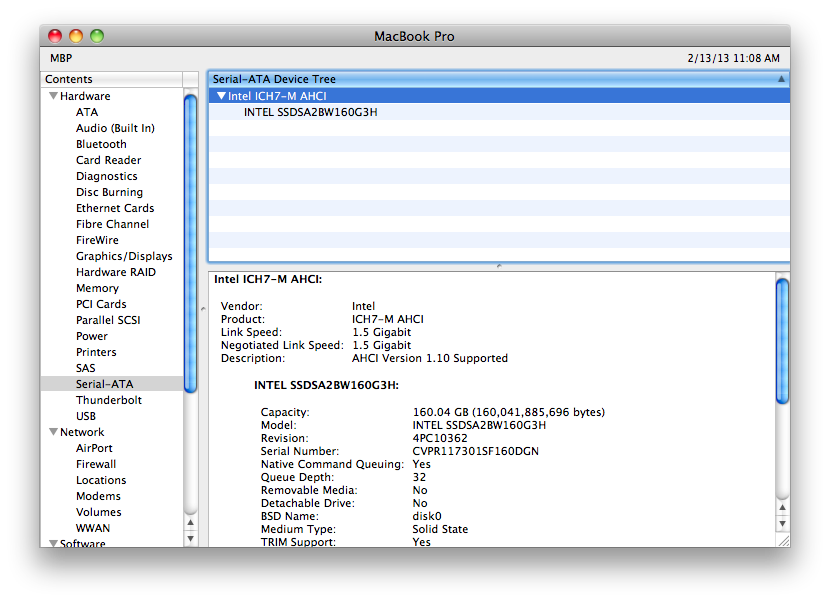
Task: Open AirPort network information
Action: coord(94,448)
